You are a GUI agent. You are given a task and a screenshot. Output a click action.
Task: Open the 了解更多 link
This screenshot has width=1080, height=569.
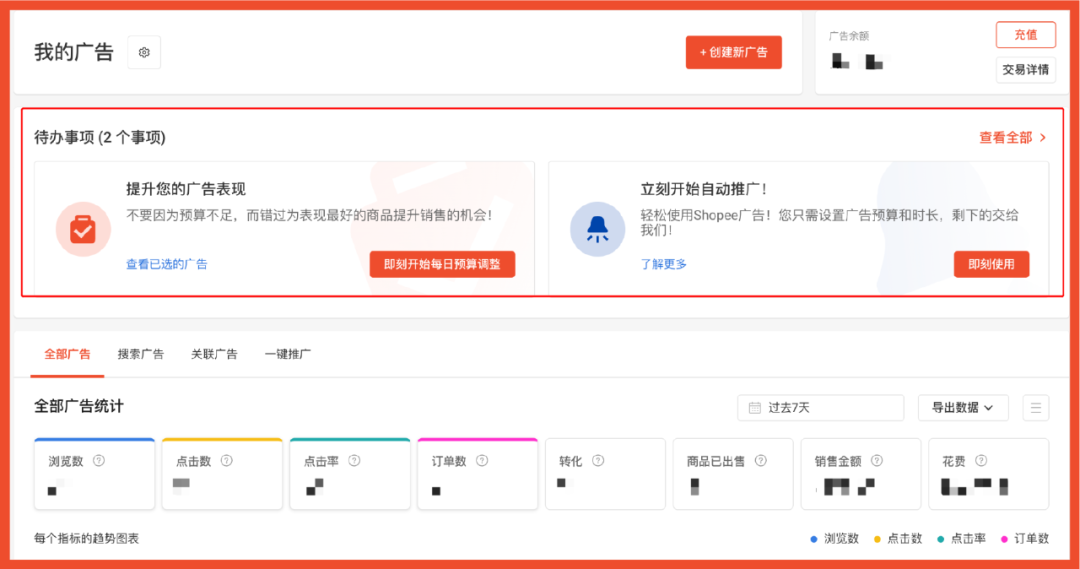[x=663, y=264]
